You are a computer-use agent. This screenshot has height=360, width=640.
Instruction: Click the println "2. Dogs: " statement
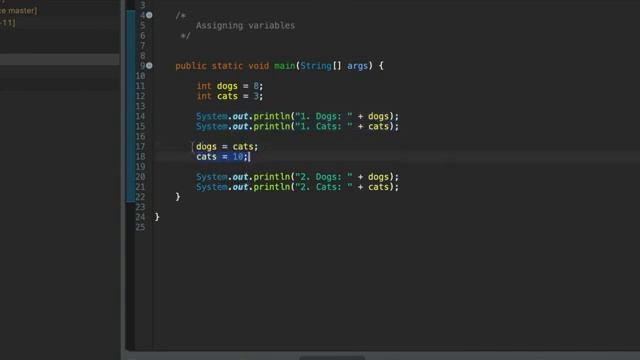[x=297, y=177]
